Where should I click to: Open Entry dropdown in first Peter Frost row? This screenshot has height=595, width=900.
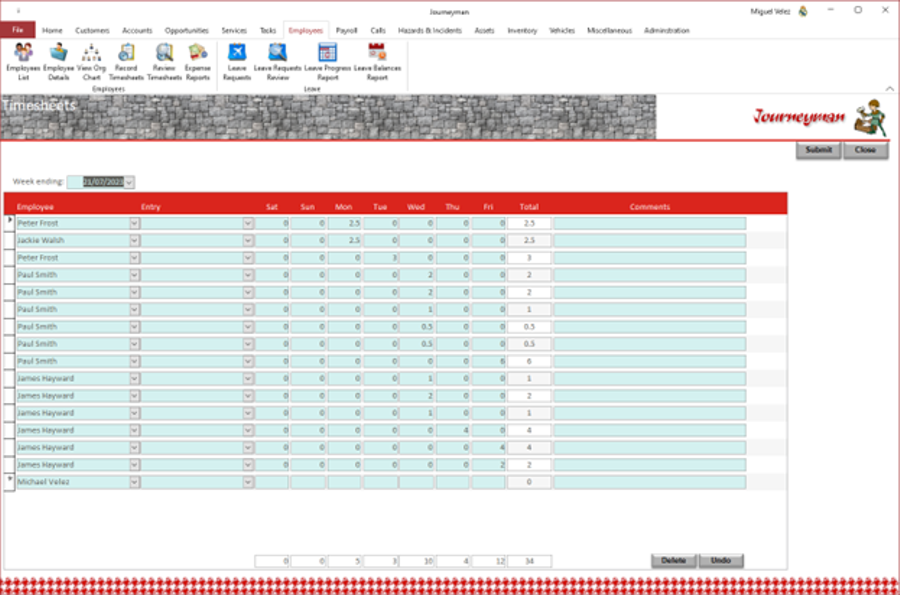click(x=248, y=223)
